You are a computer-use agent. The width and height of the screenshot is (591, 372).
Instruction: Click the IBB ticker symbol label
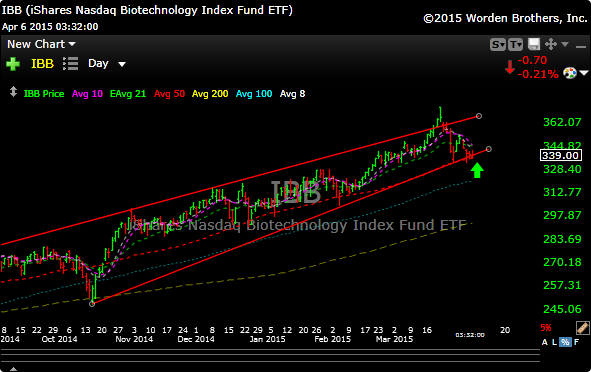tap(42, 64)
